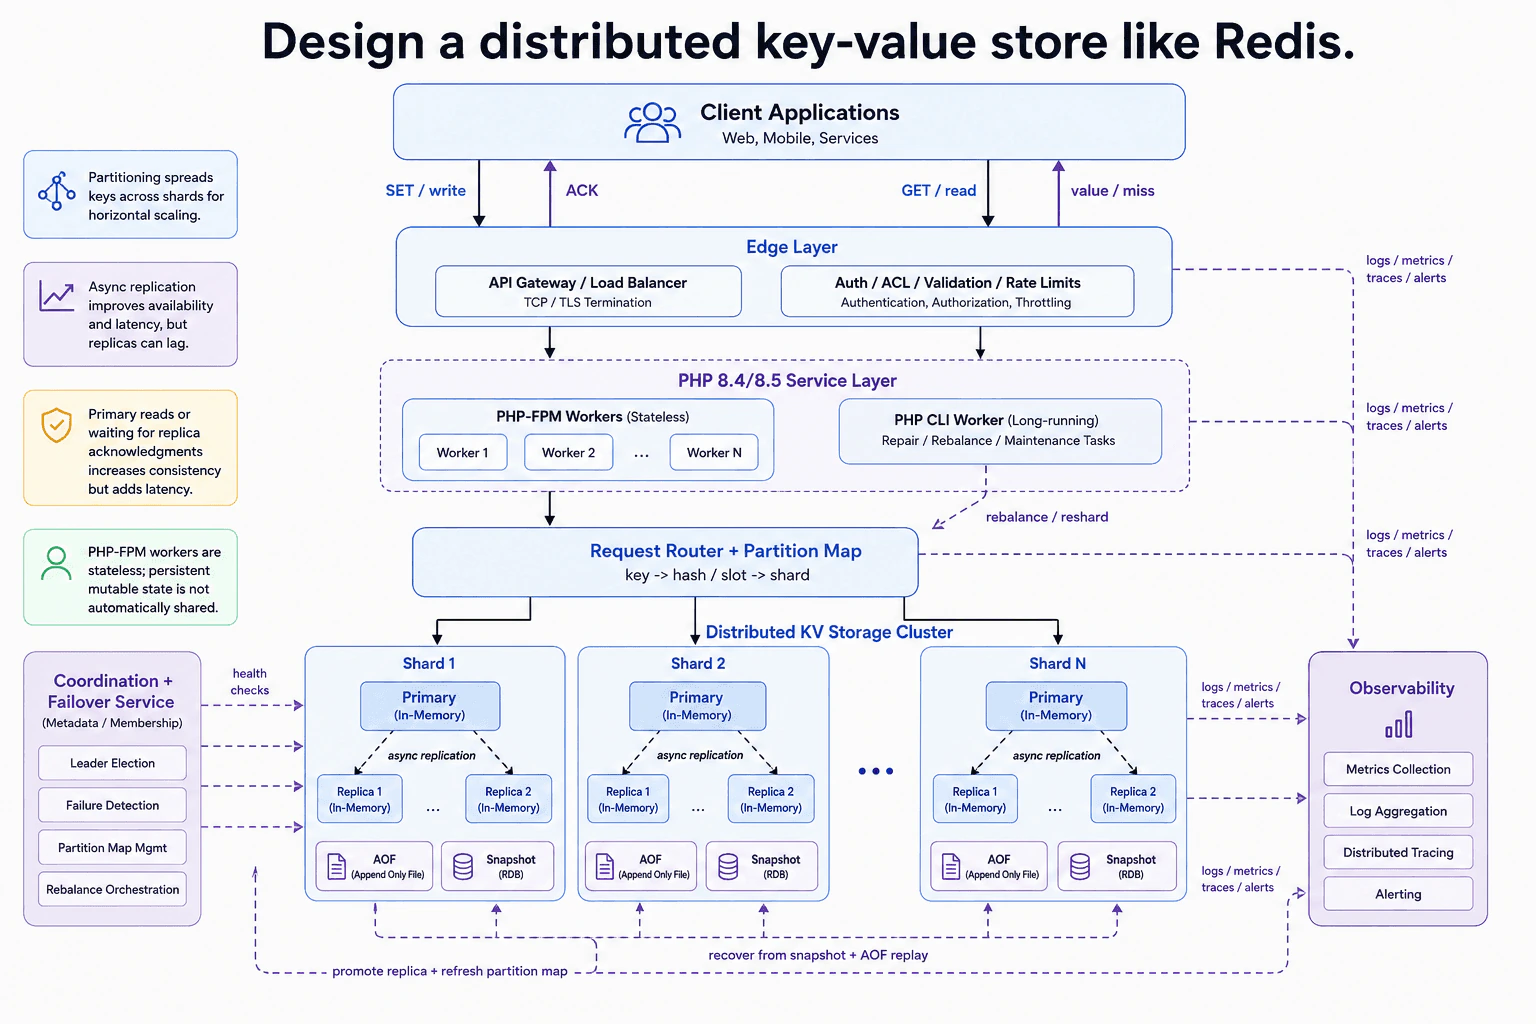1536x1024 pixels.
Task: Select the API Gateway / Load Balancer box
Action: [x=588, y=291]
